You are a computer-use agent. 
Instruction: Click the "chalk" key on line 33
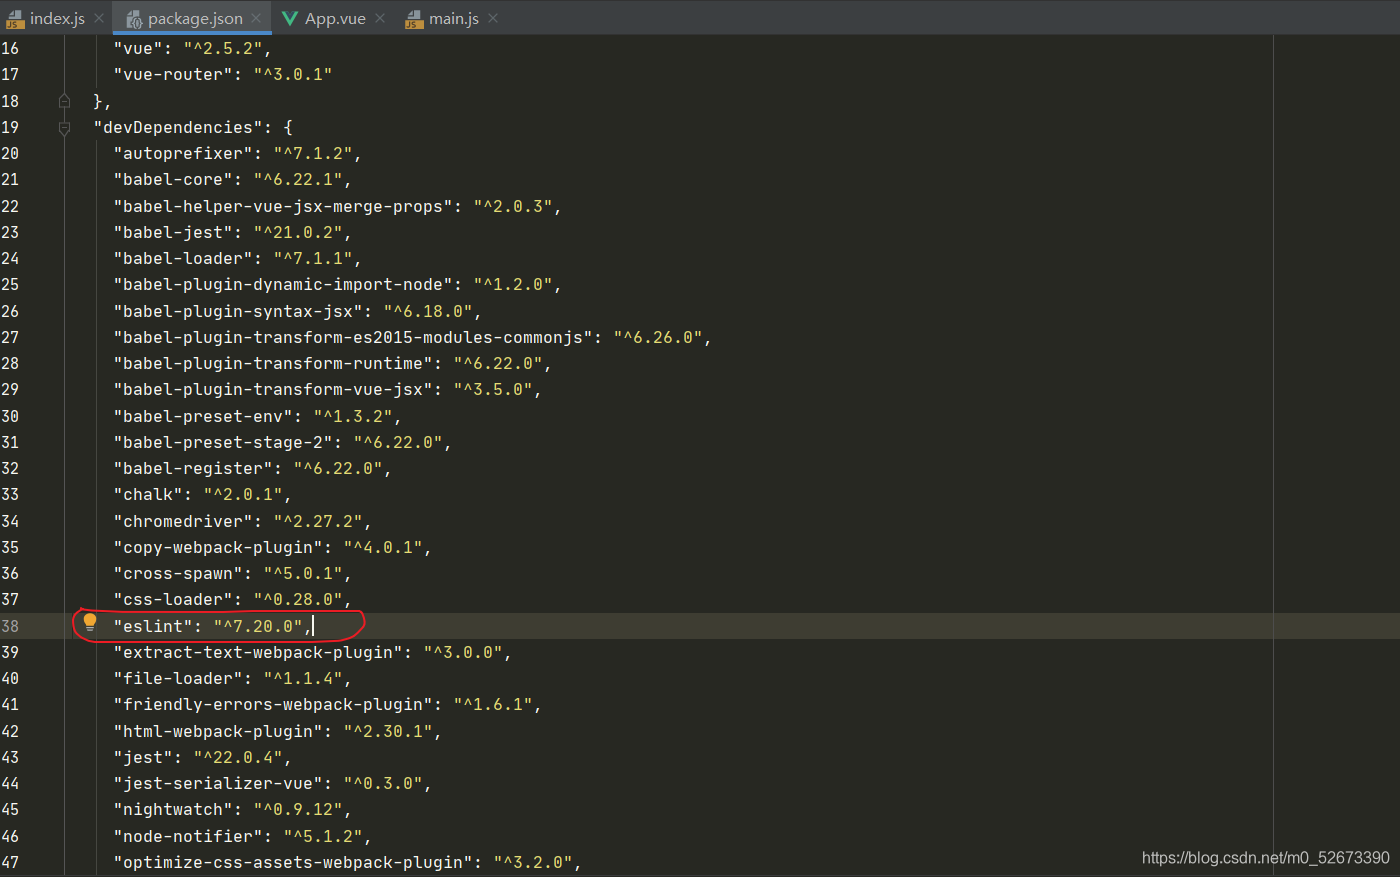(x=148, y=494)
